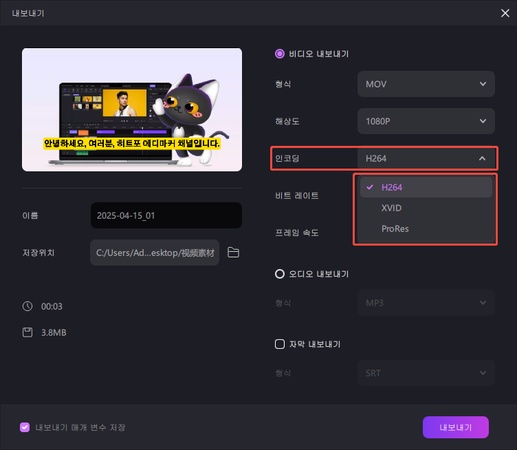
Task: Click the 저장위치 path field
Action: (x=155, y=253)
